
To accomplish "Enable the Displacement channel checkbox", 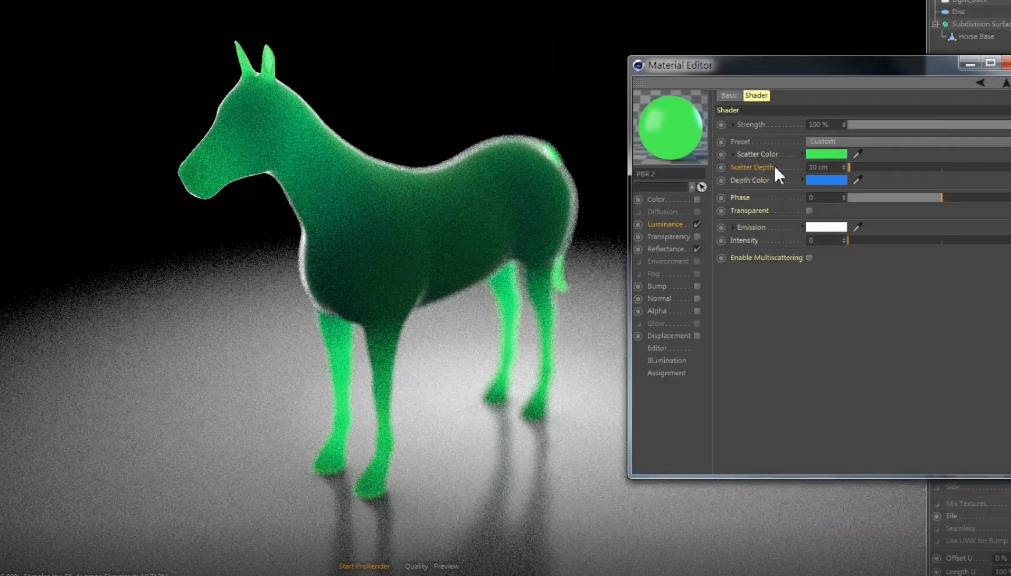I will pos(697,335).
